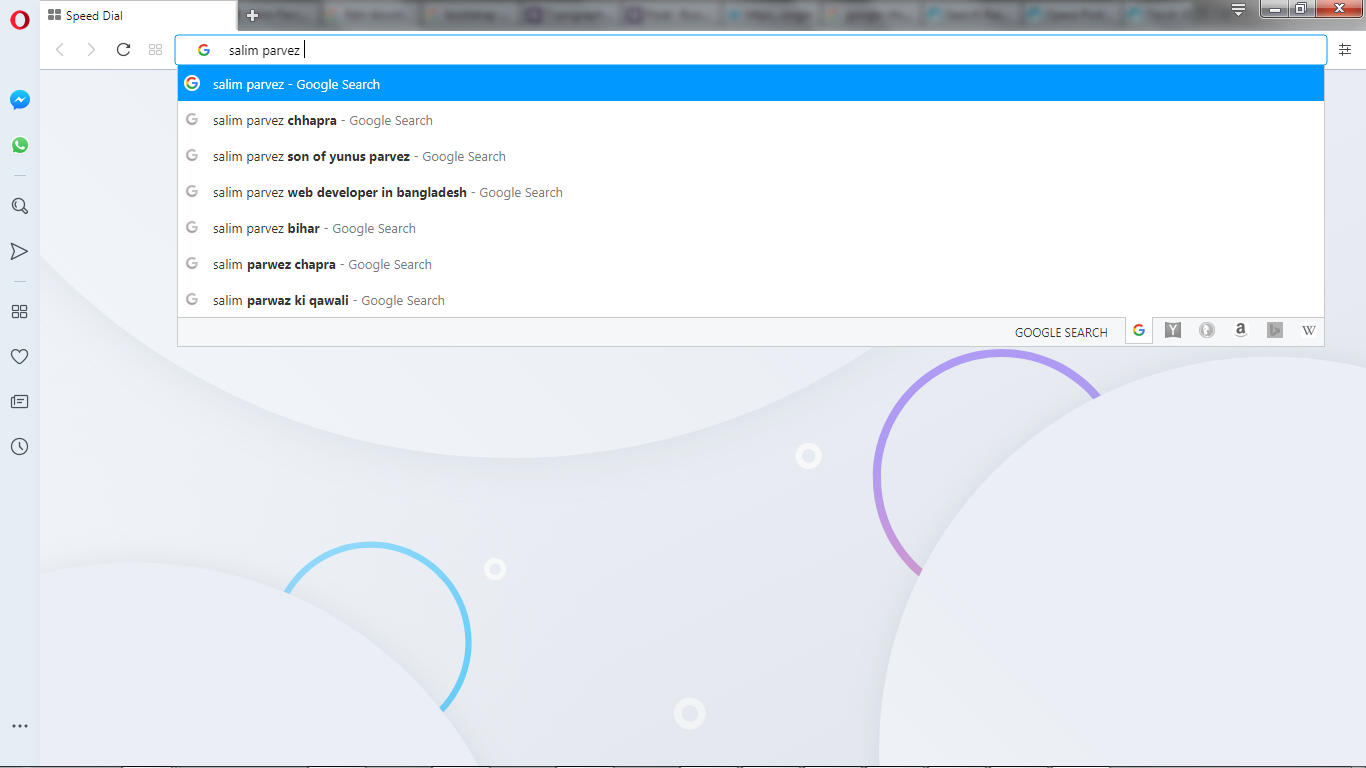The image size is (1366, 768).
Task: Choose suggestion 'salim parvez bihar'
Action: pos(751,228)
